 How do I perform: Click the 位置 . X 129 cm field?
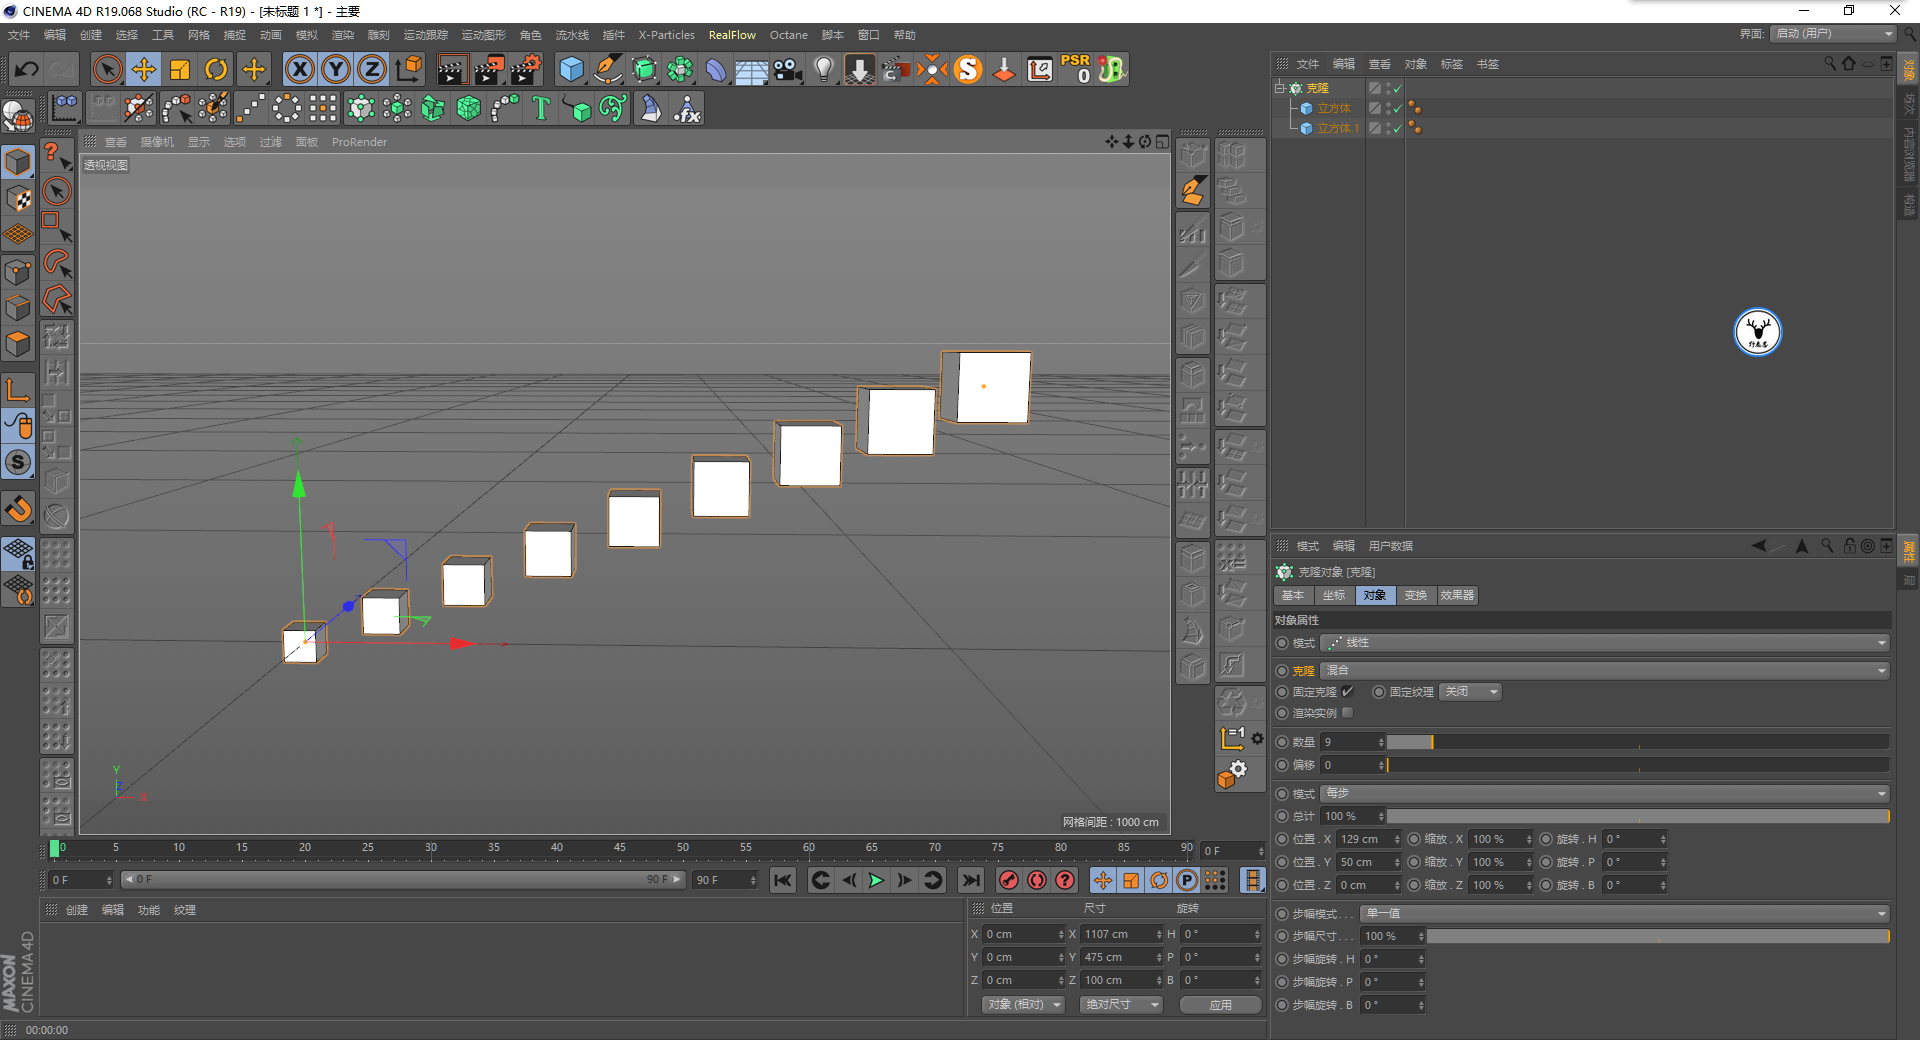1369,839
